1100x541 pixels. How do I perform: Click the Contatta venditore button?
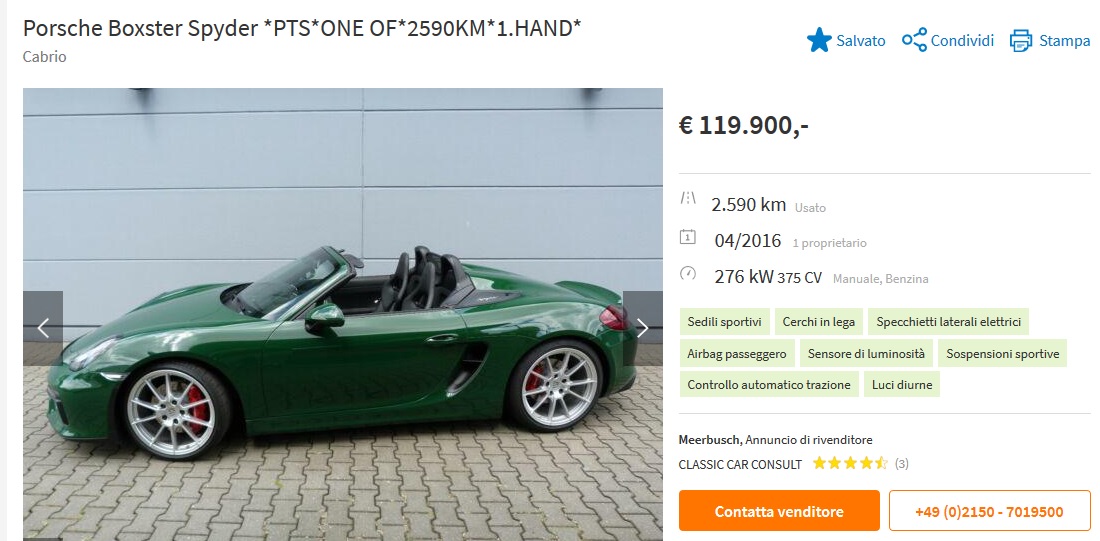coord(779,511)
